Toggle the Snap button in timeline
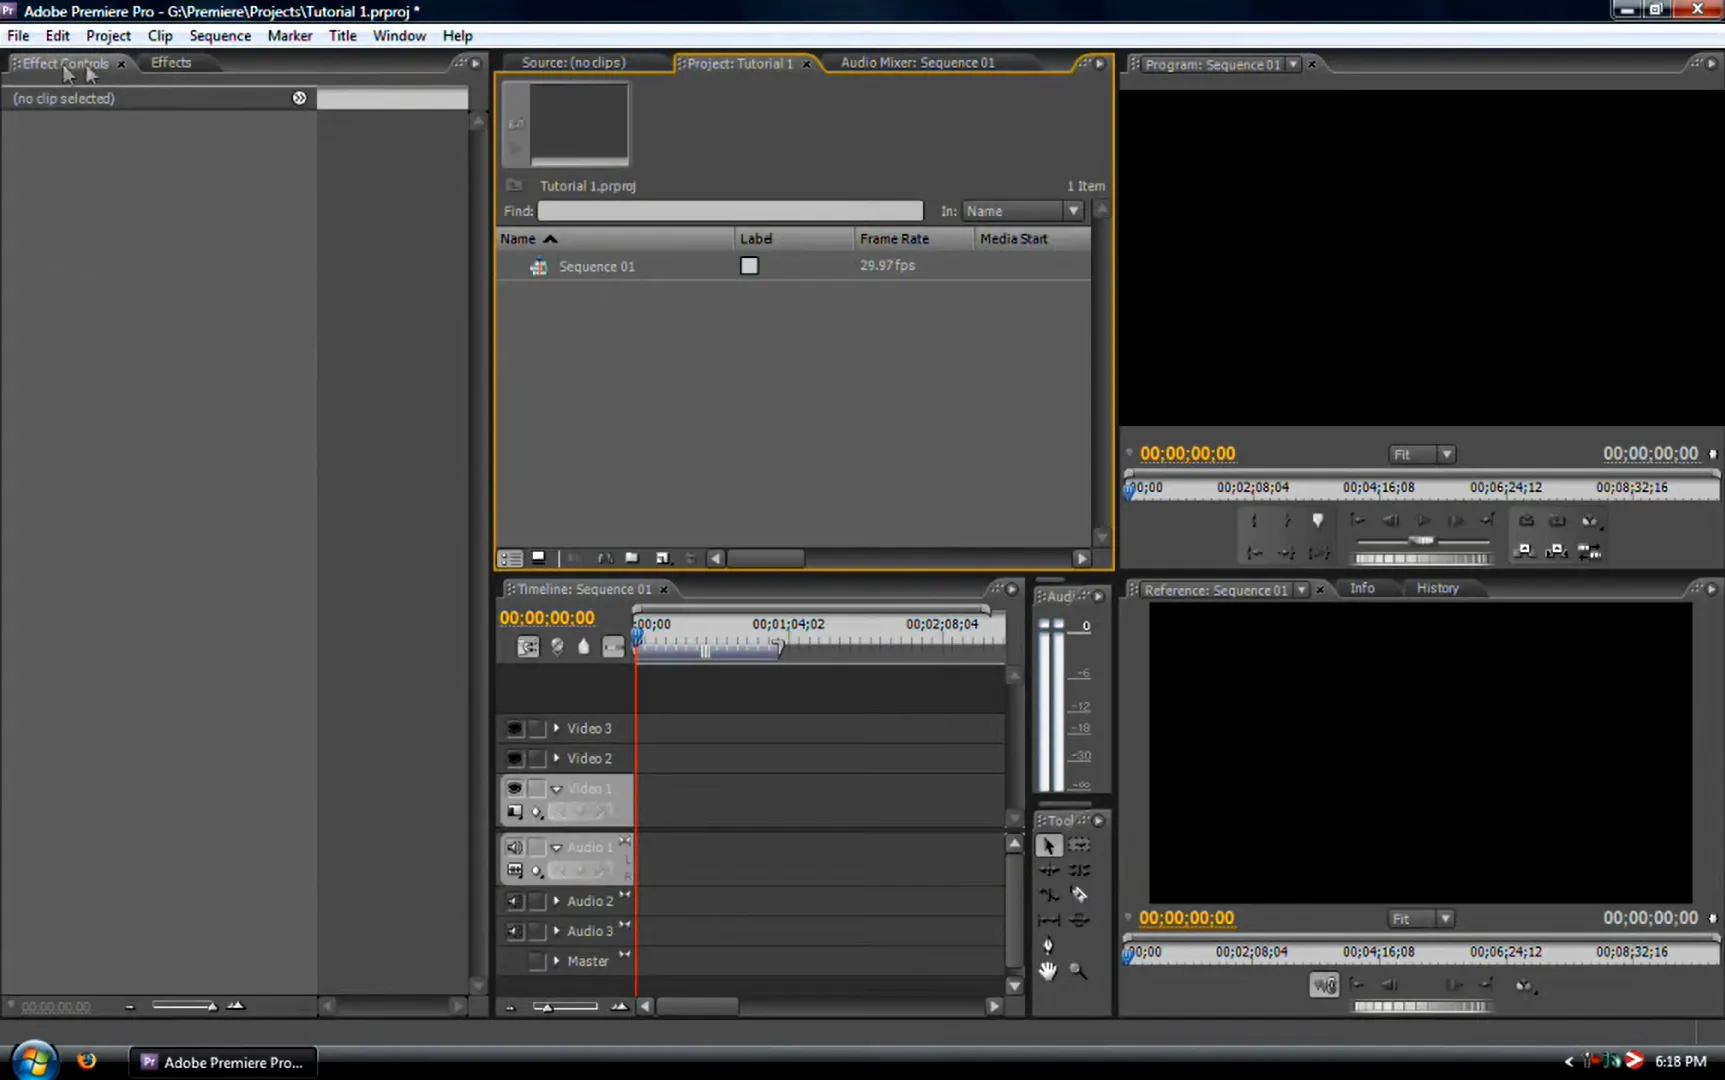 (x=527, y=647)
